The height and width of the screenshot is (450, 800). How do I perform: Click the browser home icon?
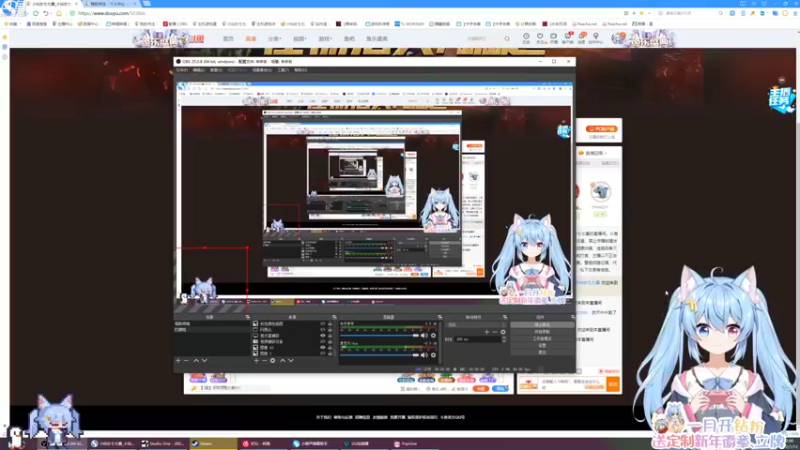click(59, 13)
